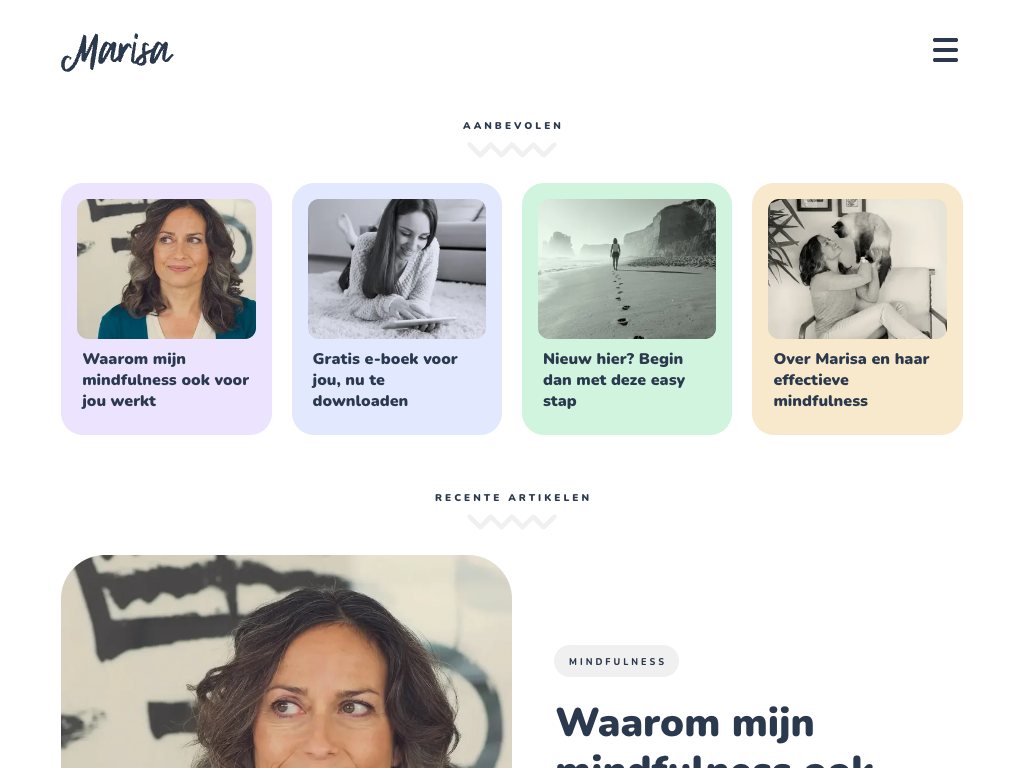Click the AANBEVOLEN section heading

tap(512, 125)
